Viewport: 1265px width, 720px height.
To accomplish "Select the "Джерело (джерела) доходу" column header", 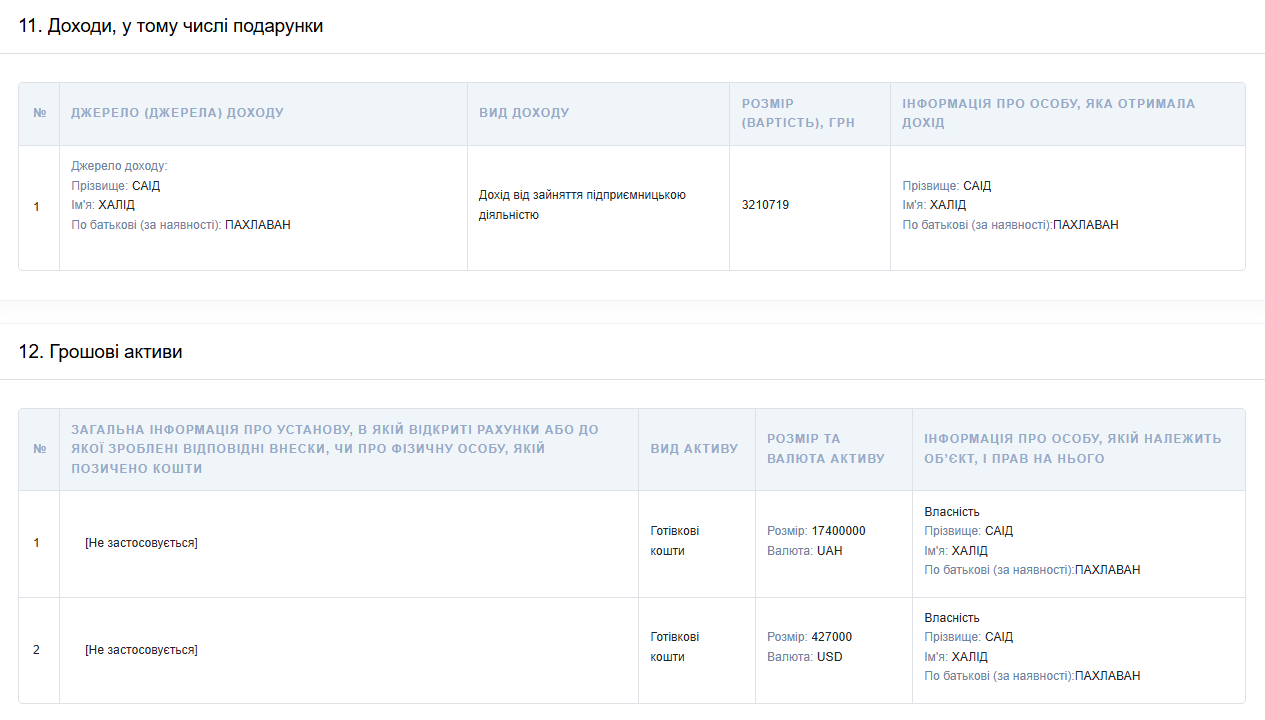I will [x=177, y=113].
